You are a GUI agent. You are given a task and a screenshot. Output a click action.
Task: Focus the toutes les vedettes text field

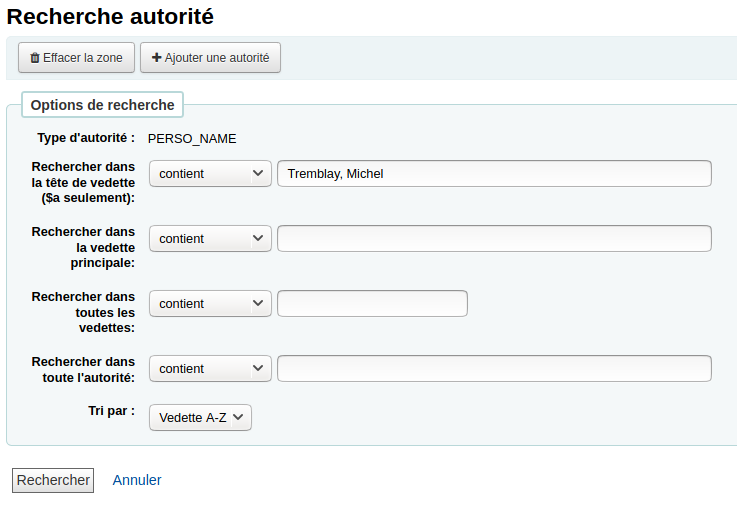click(x=372, y=304)
